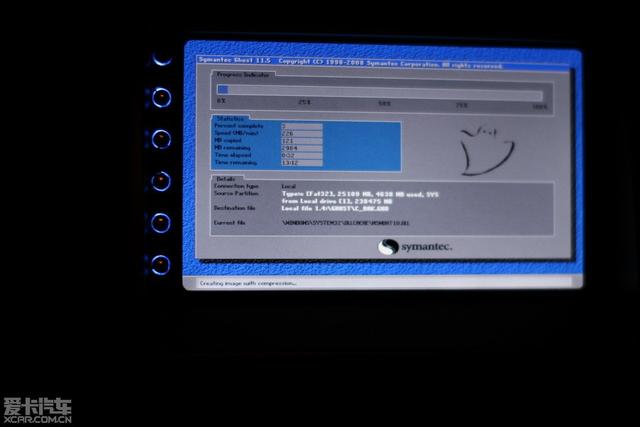Click the Statistics panel heading
The width and height of the screenshot is (640, 427).
[230, 118]
